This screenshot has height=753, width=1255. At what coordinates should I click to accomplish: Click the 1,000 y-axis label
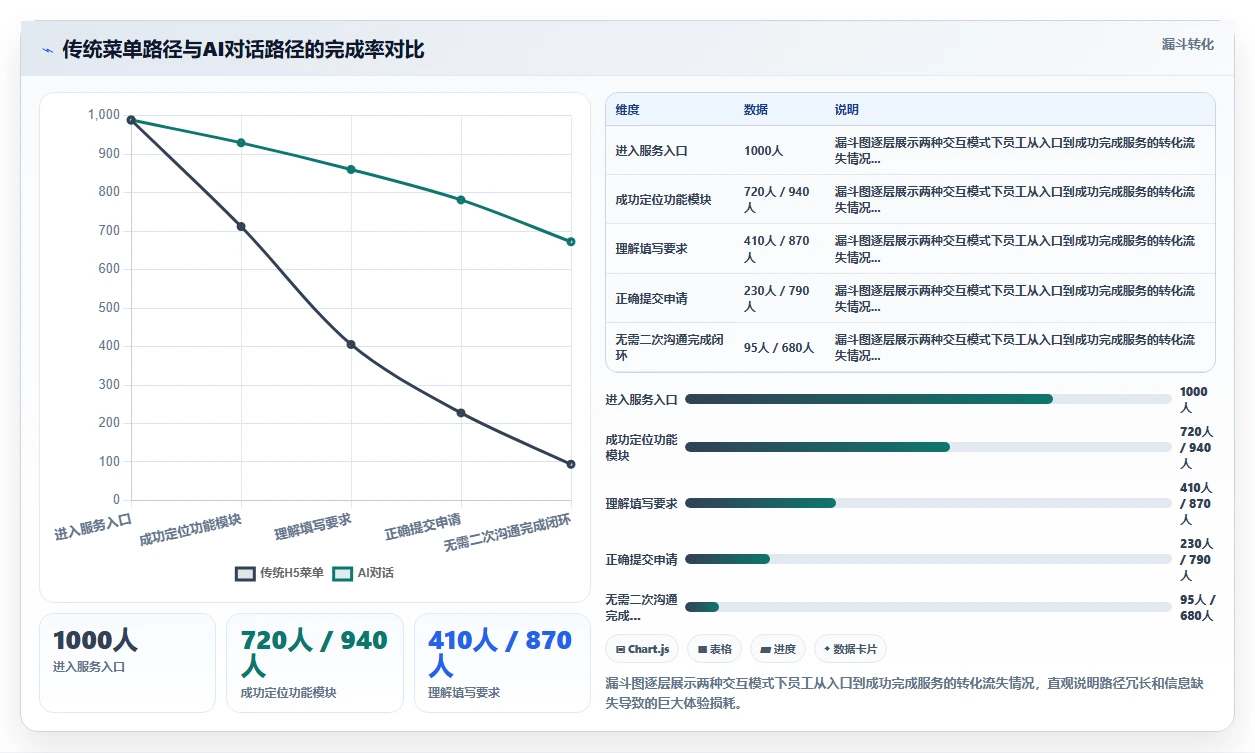(104, 115)
